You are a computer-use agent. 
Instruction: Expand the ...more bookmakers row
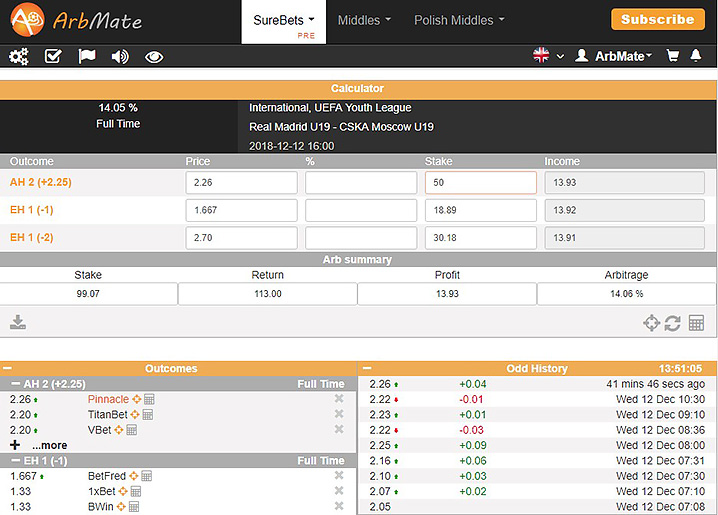[x=38, y=445]
